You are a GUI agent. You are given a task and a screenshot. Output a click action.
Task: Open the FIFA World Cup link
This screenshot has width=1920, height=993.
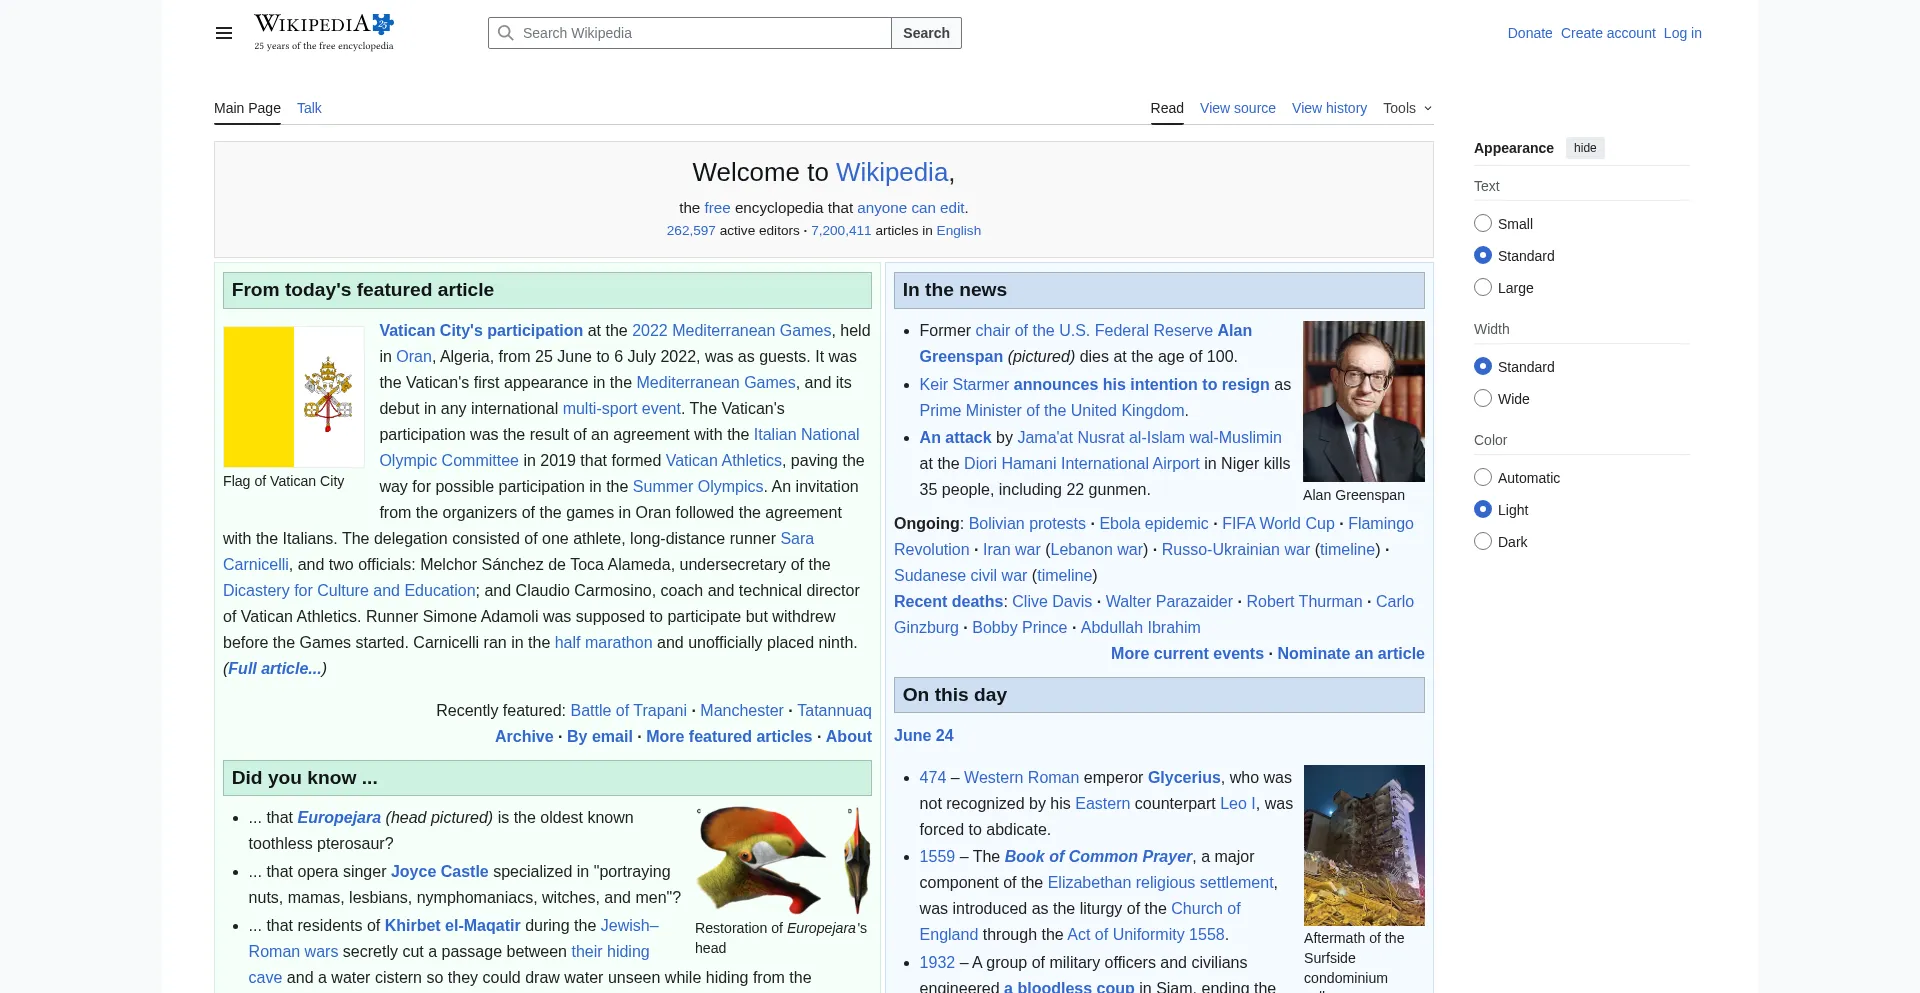pyautogui.click(x=1278, y=523)
